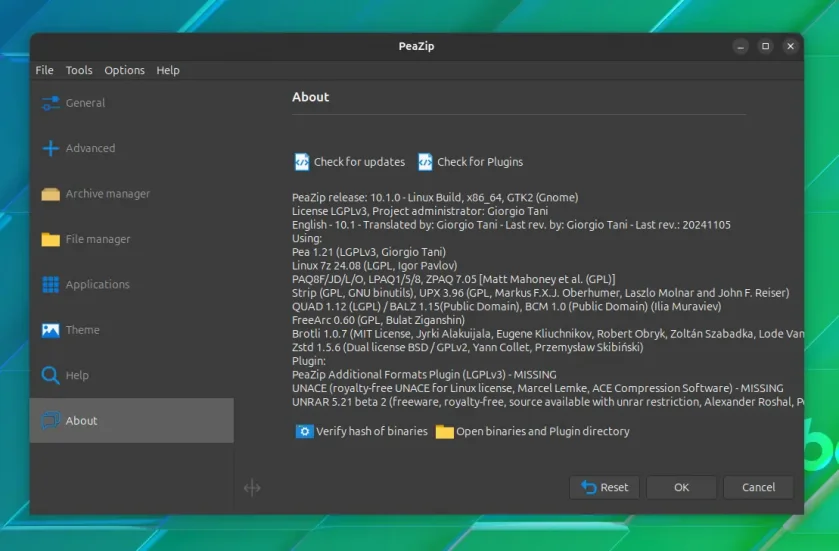Viewport: 840px width, 551px height.
Task: Click the Advanced plus icon
Action: tap(50, 148)
